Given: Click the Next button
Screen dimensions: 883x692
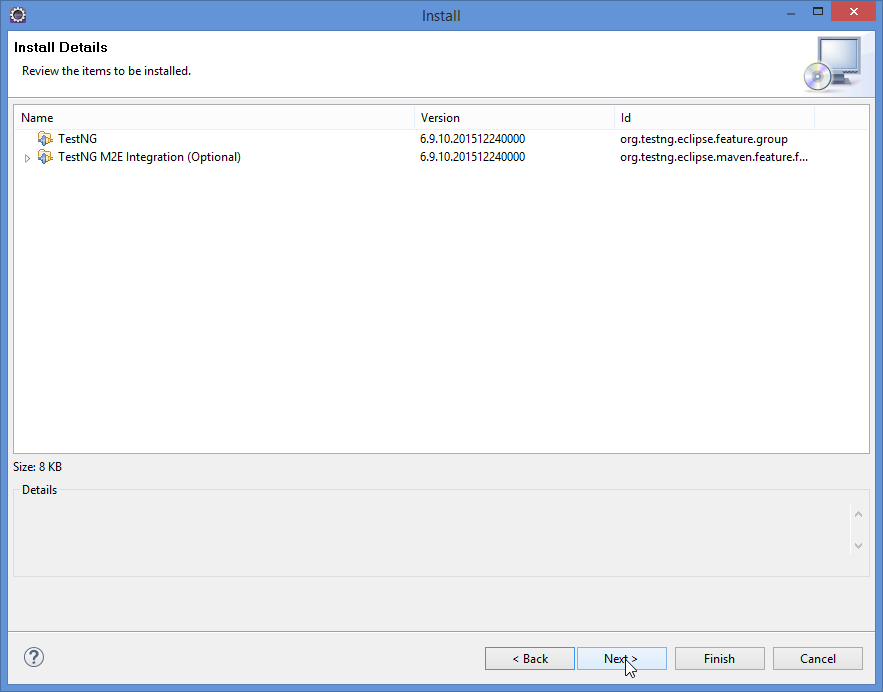Looking at the screenshot, I should [x=622, y=659].
